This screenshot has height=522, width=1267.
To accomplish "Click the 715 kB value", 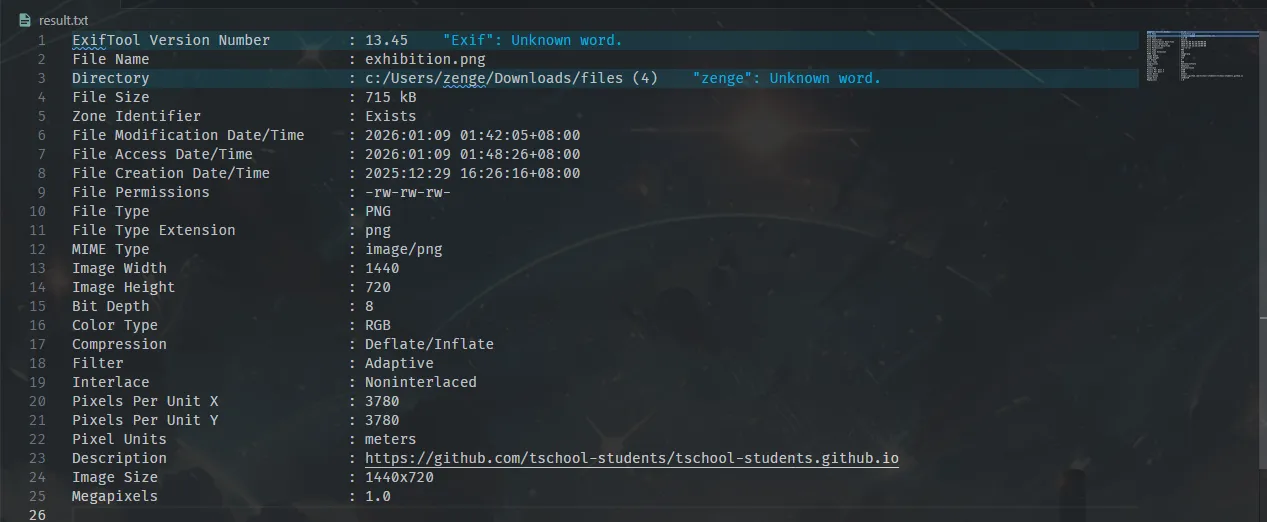I will [x=391, y=97].
